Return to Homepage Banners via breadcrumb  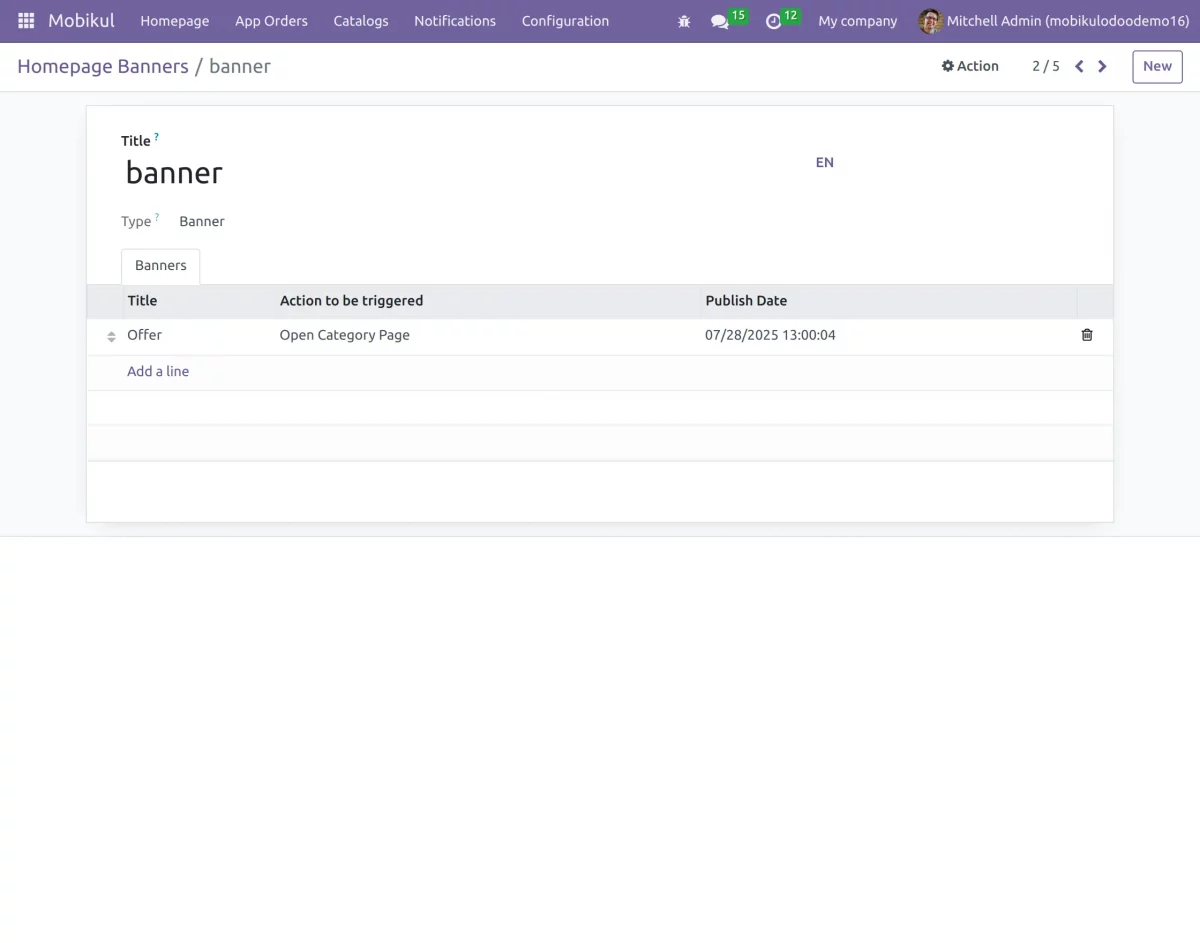click(x=102, y=66)
